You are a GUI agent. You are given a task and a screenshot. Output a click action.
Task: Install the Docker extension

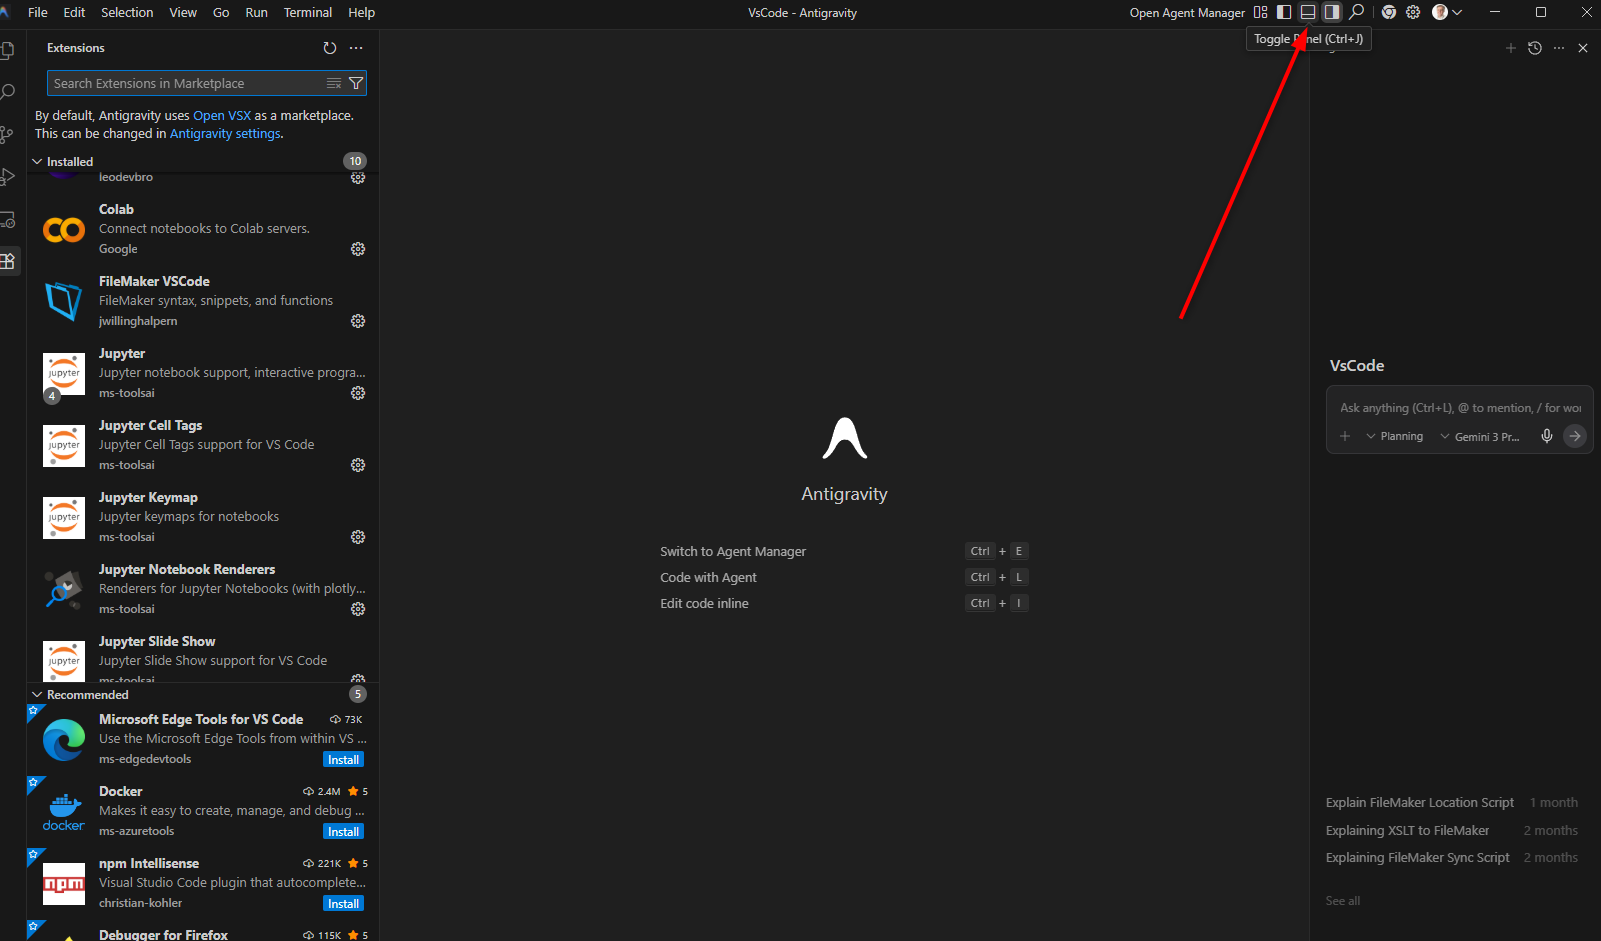coord(343,832)
